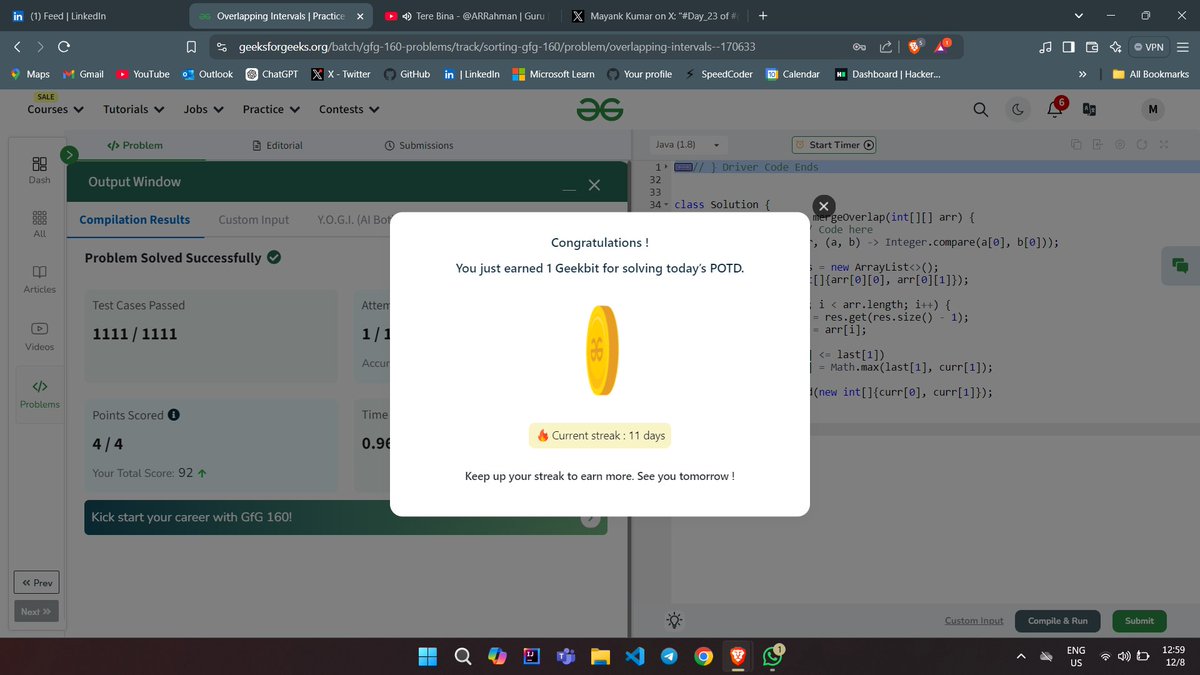This screenshot has width=1200, height=675.
Task: Expand the Courses dropdown menu
Action: pyautogui.click(x=55, y=109)
